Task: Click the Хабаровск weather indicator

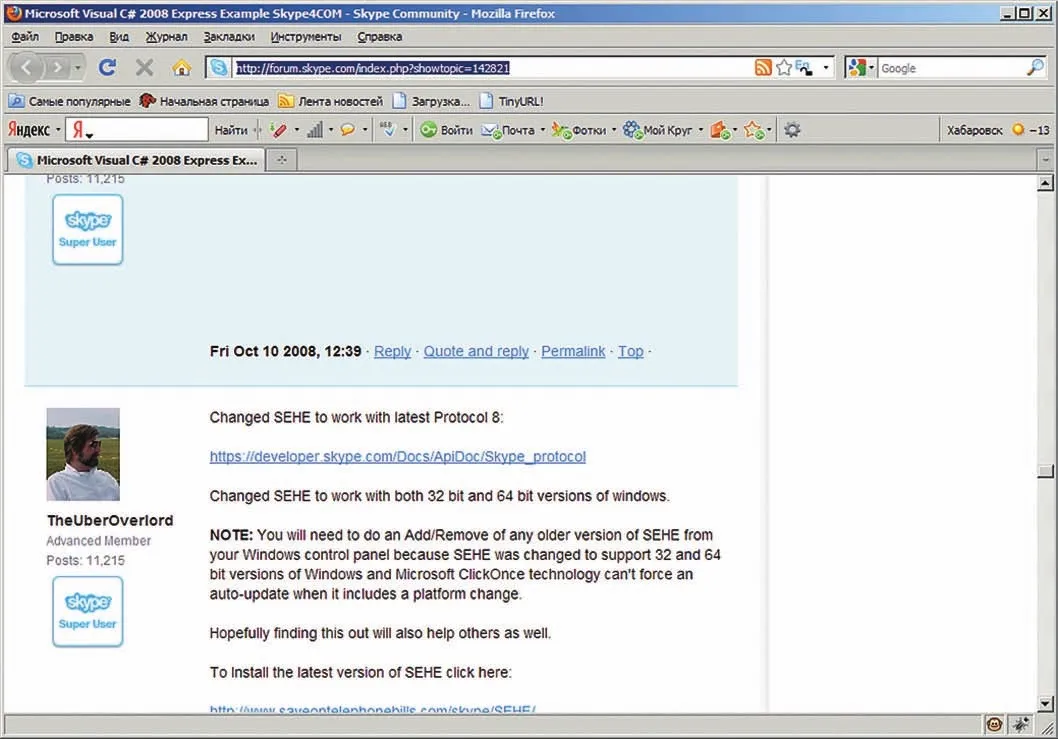Action: (x=998, y=130)
